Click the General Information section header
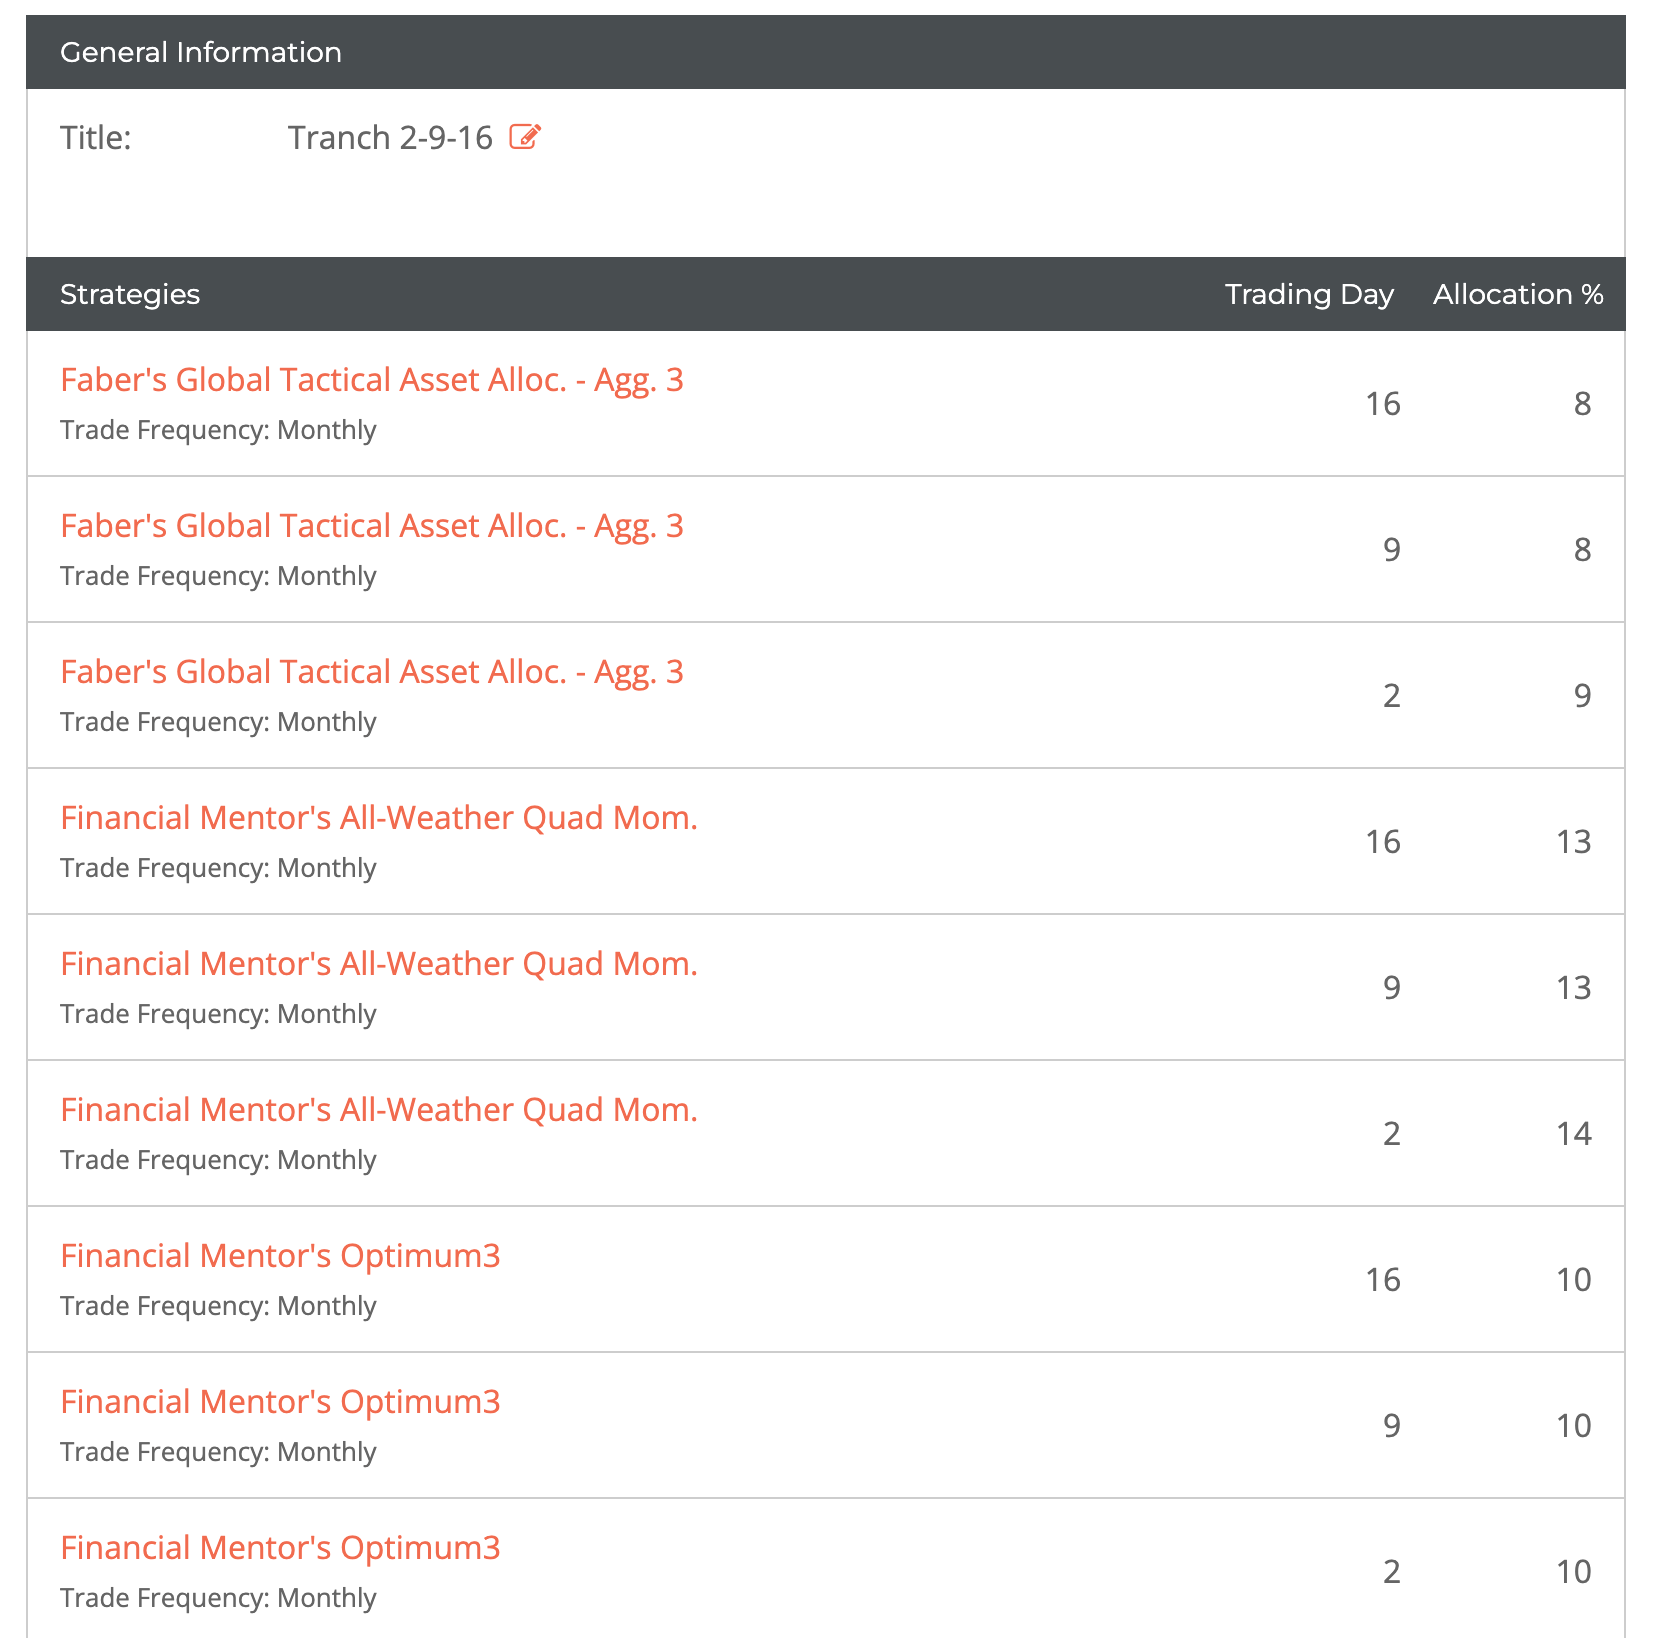The height and width of the screenshot is (1638, 1654). (x=201, y=52)
